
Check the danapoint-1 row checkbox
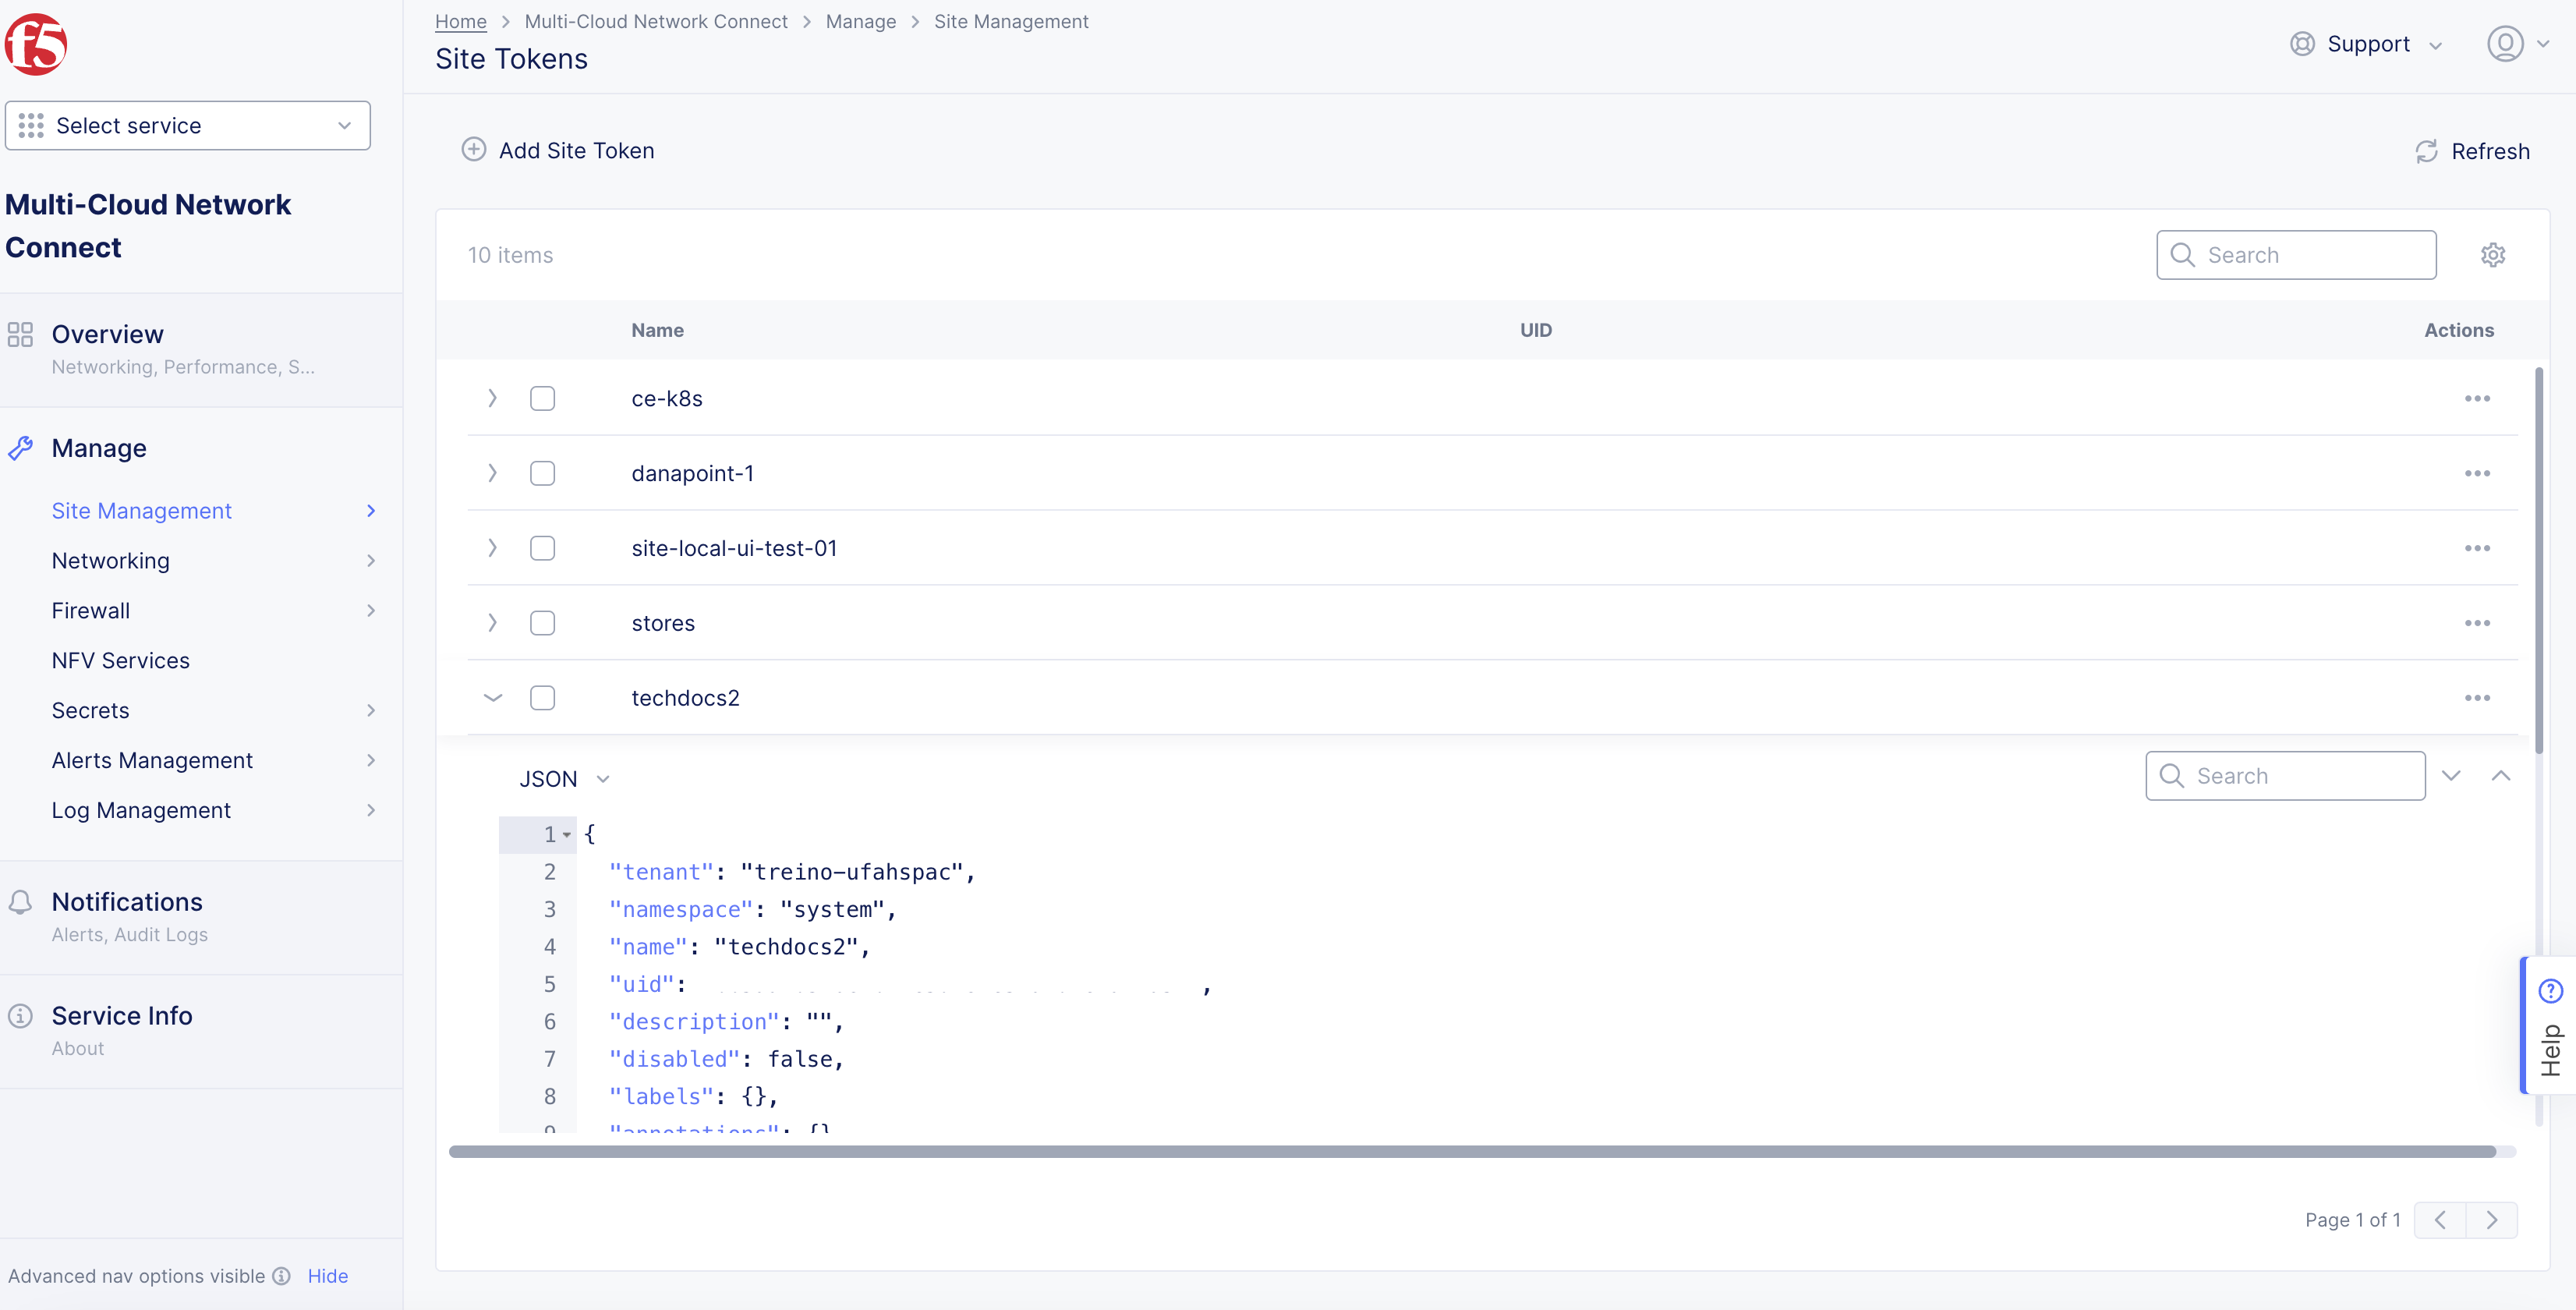(x=542, y=473)
